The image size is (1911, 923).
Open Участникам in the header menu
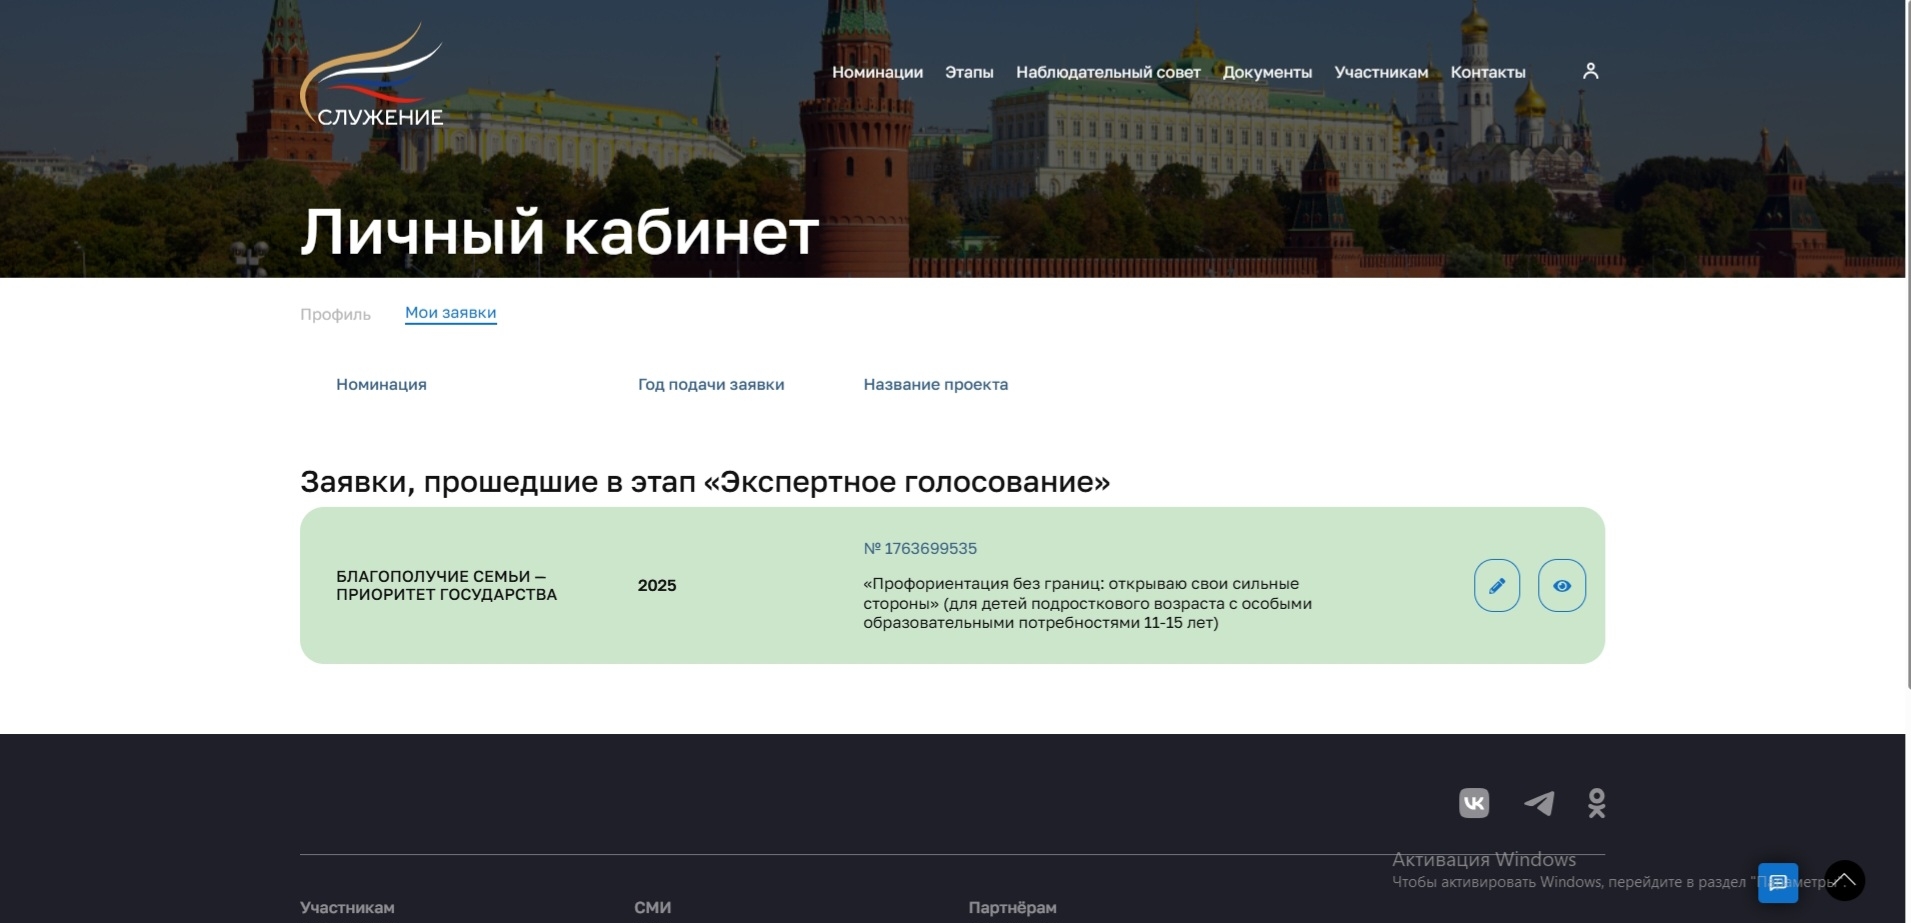coord(1381,72)
